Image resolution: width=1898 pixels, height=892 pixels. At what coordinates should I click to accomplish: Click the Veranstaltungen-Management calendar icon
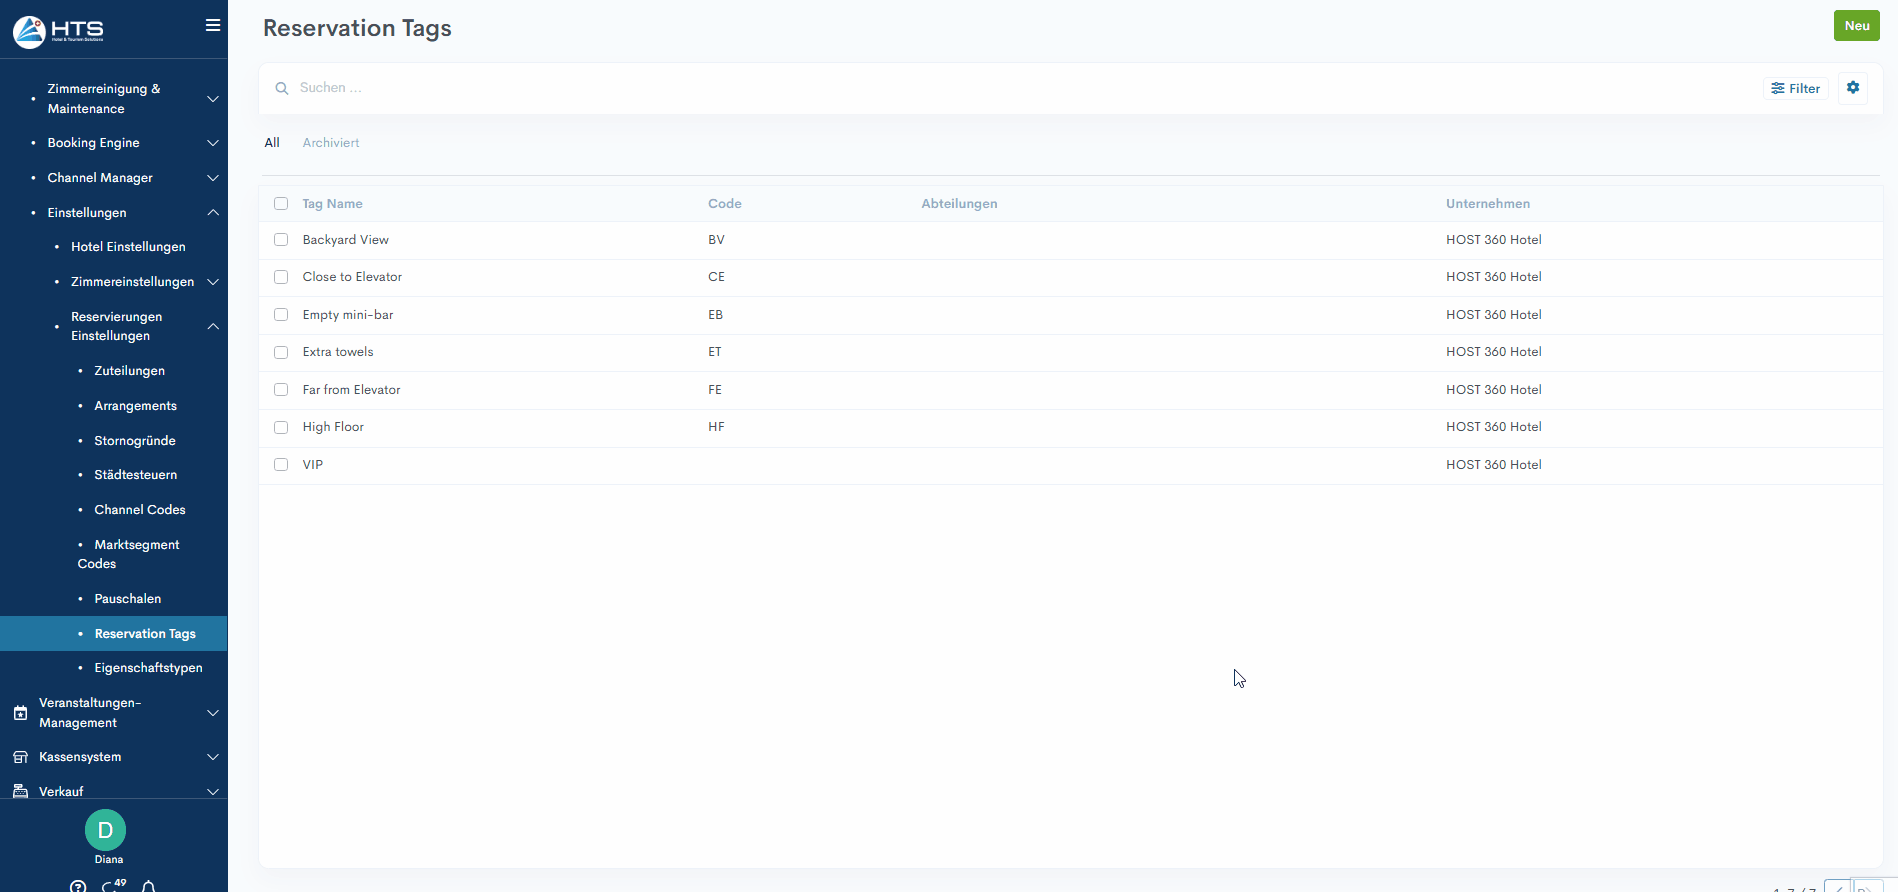20,713
